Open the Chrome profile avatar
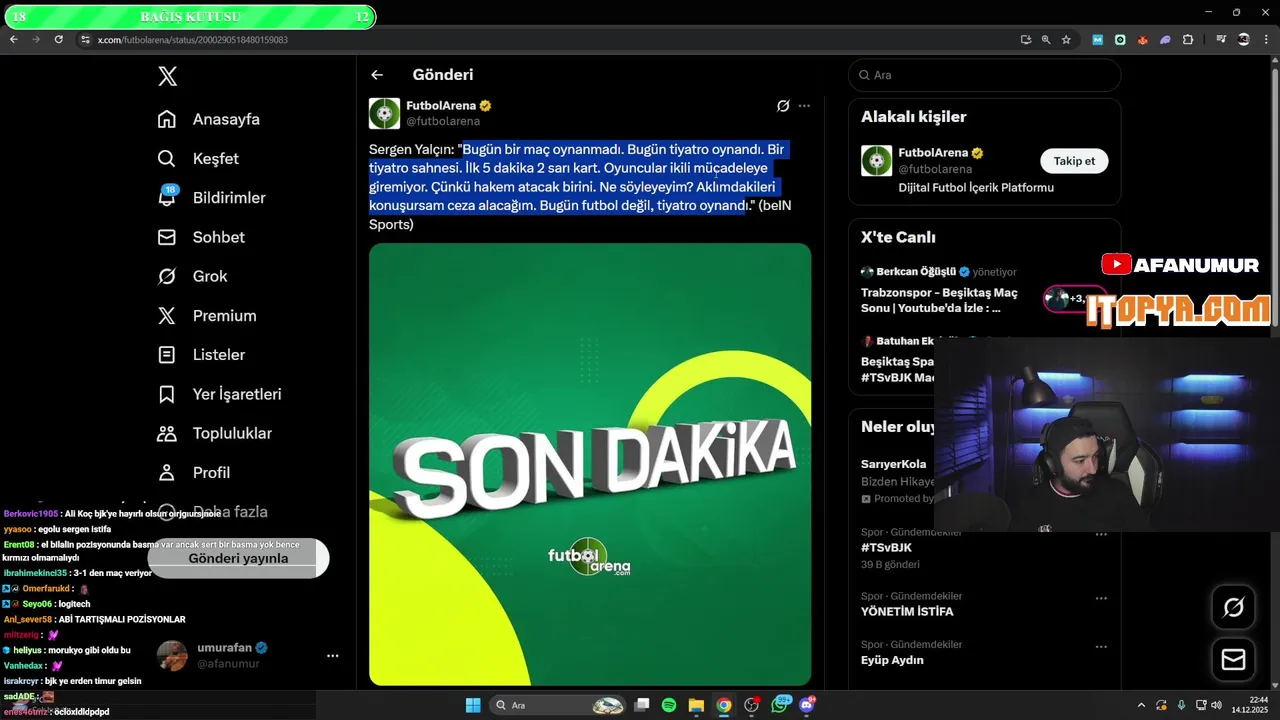This screenshot has width=1280, height=720. (x=1244, y=40)
